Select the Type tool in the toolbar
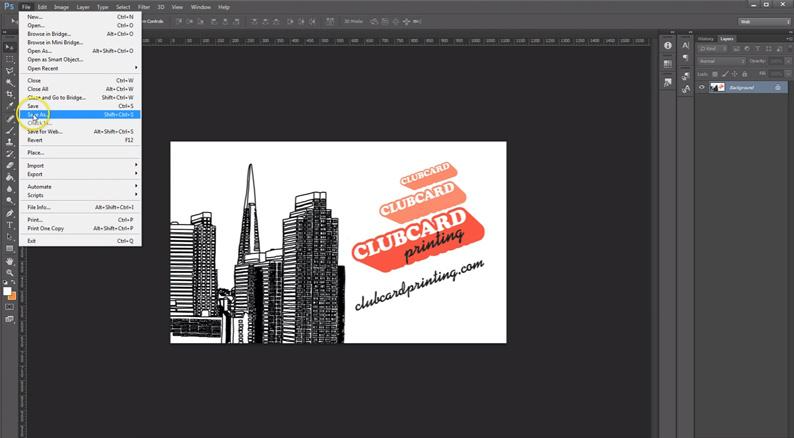Image resolution: width=794 pixels, height=438 pixels. click(10, 225)
